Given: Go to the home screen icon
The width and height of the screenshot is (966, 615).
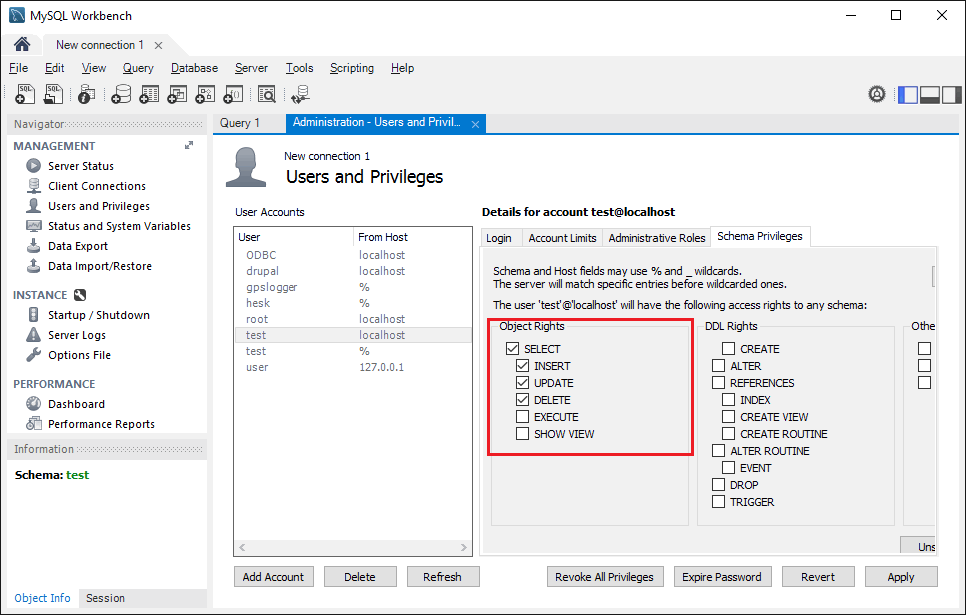Looking at the screenshot, I should pyautogui.click(x=22, y=44).
